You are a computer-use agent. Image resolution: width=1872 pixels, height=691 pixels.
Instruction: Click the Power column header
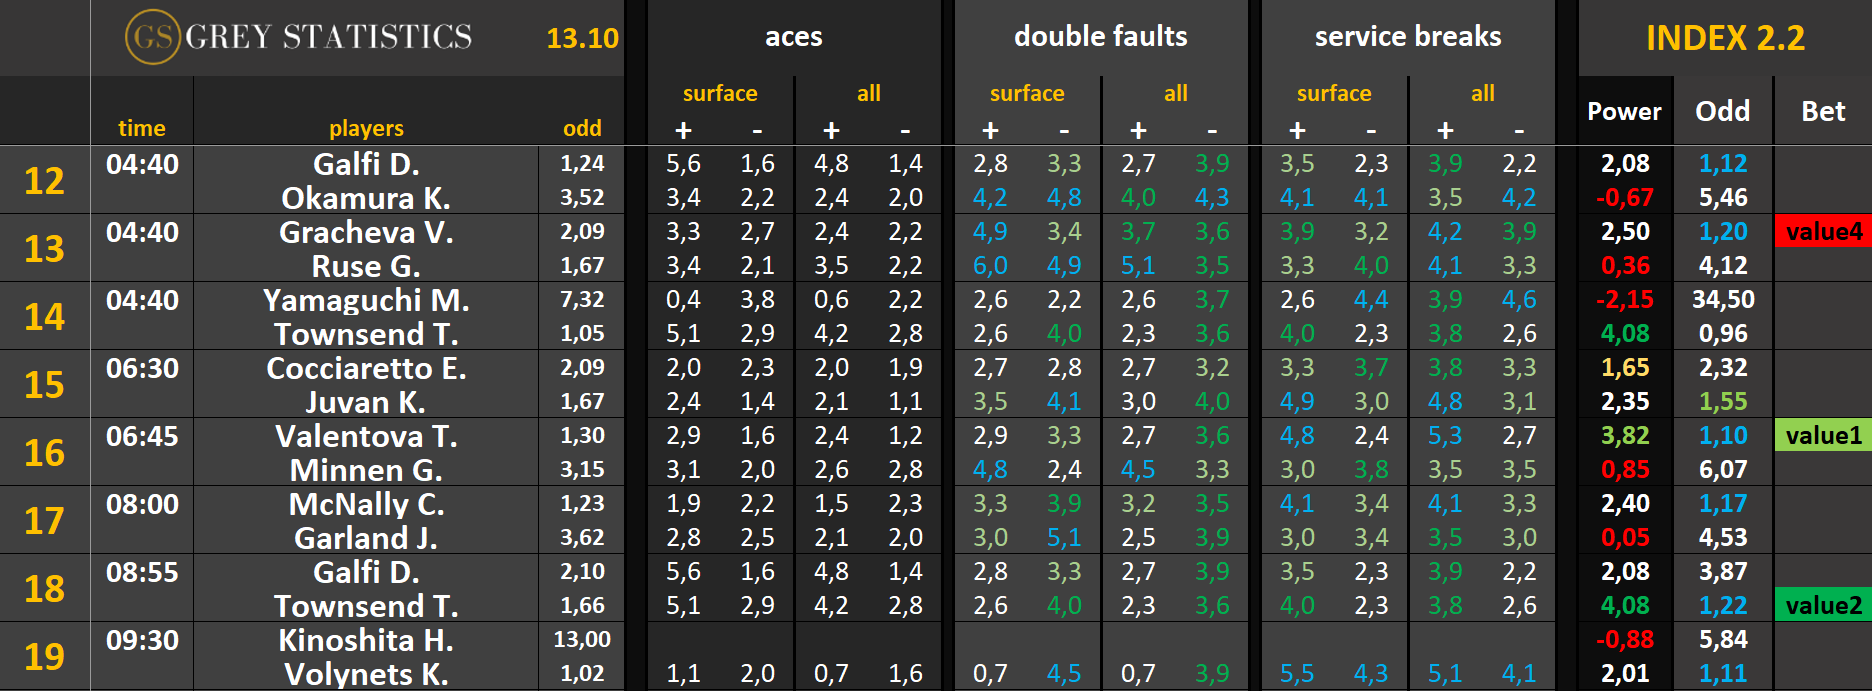tap(1624, 112)
